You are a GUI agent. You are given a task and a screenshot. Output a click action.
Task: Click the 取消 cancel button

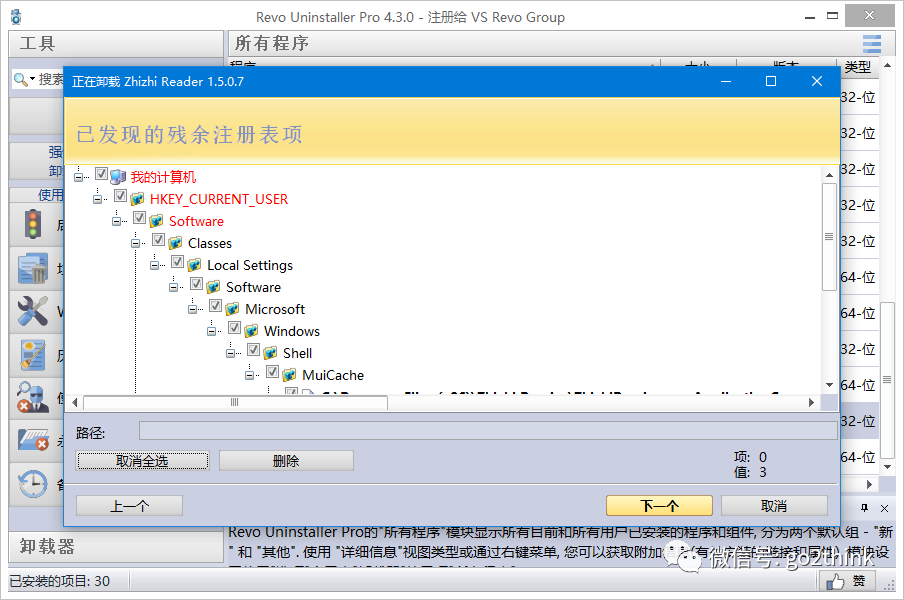pyautogui.click(x=774, y=506)
